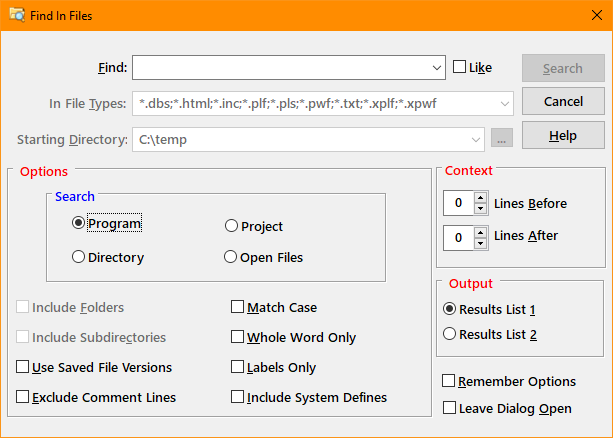The image size is (613, 438).
Task: Check the Labels Only box
Action: pos(238,367)
